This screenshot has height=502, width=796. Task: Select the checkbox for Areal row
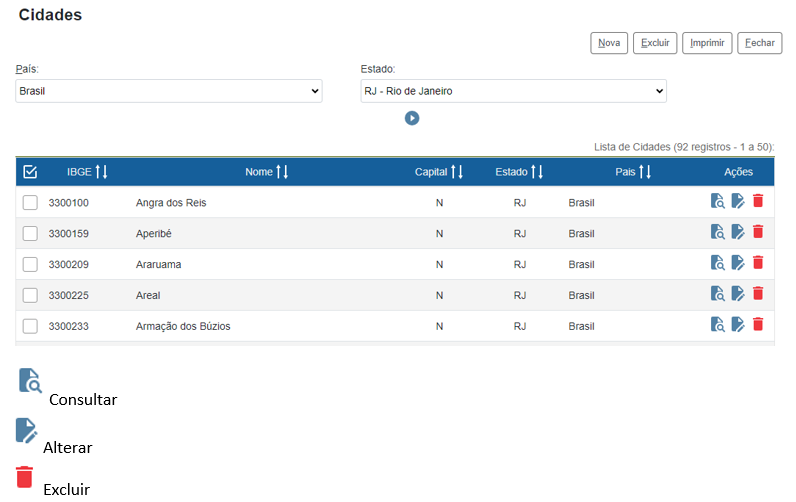click(x=30, y=296)
